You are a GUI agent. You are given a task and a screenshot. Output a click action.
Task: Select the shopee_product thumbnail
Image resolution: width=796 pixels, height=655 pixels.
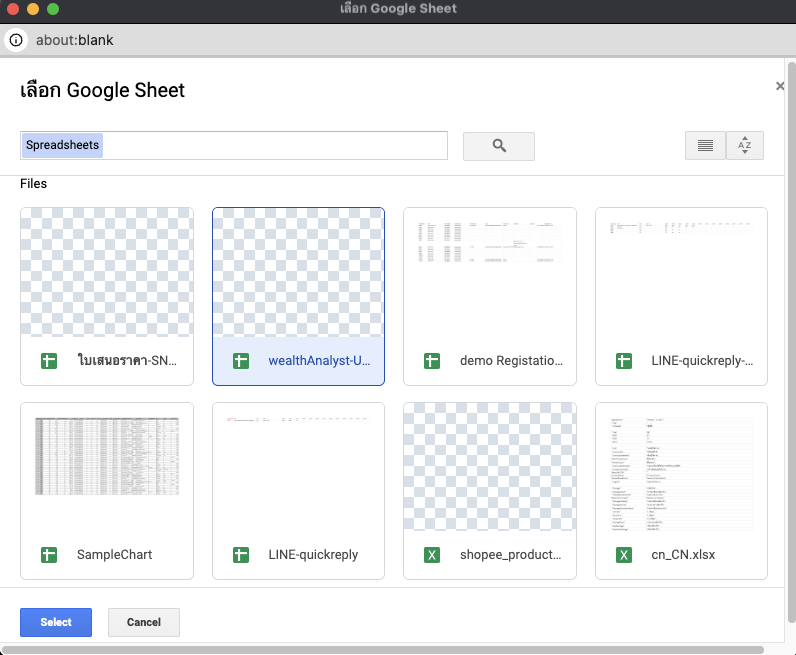coord(490,467)
